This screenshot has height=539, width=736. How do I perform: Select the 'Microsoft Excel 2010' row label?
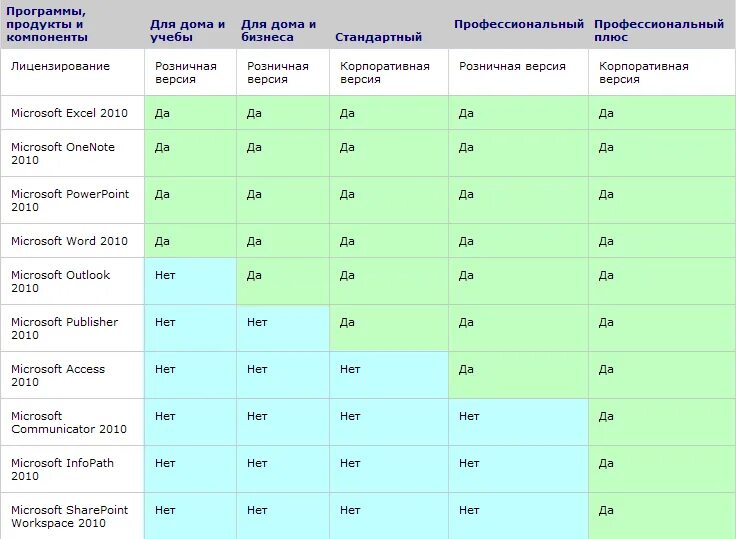pyautogui.click(x=69, y=113)
